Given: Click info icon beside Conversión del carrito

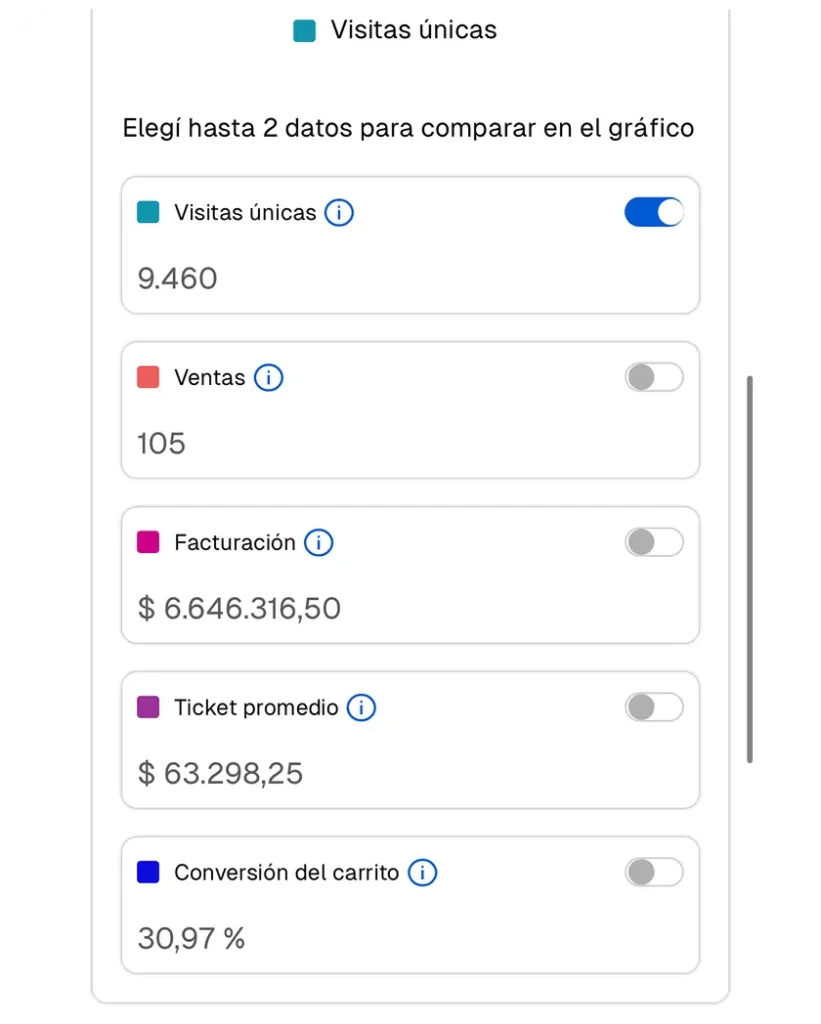Looking at the screenshot, I should tap(422, 873).
